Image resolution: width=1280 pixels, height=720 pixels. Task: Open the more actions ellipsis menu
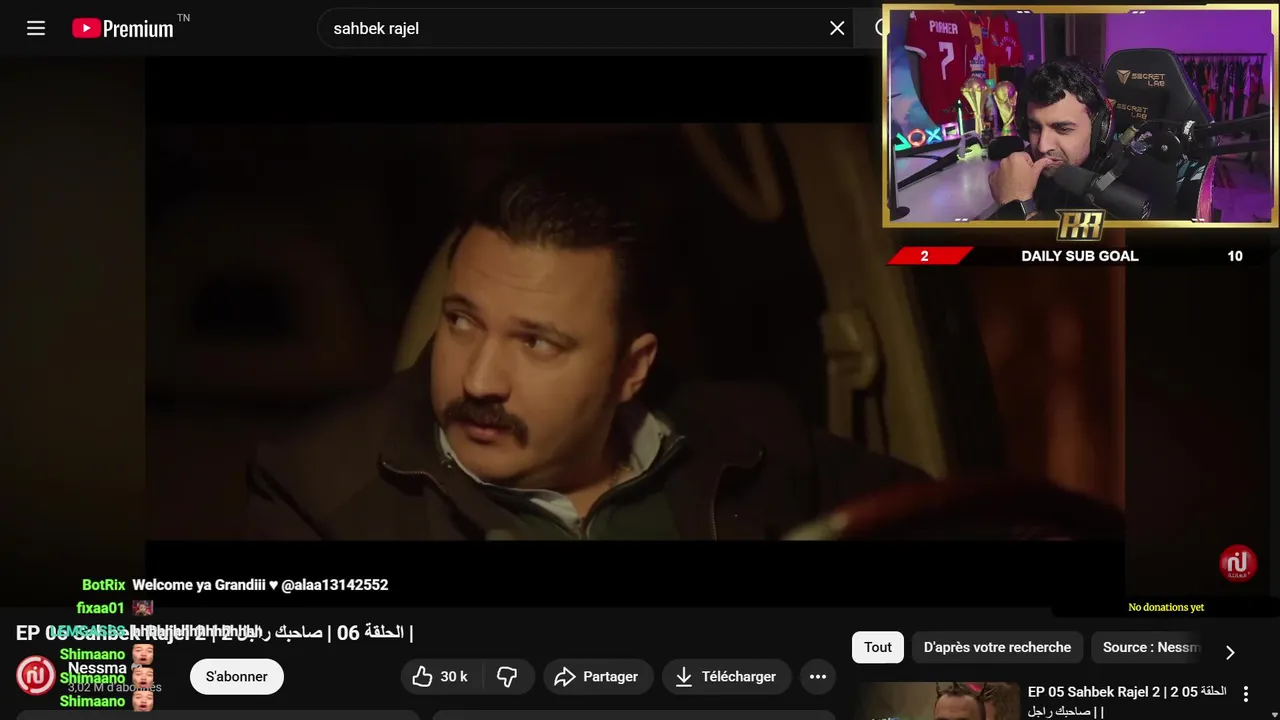coord(818,677)
